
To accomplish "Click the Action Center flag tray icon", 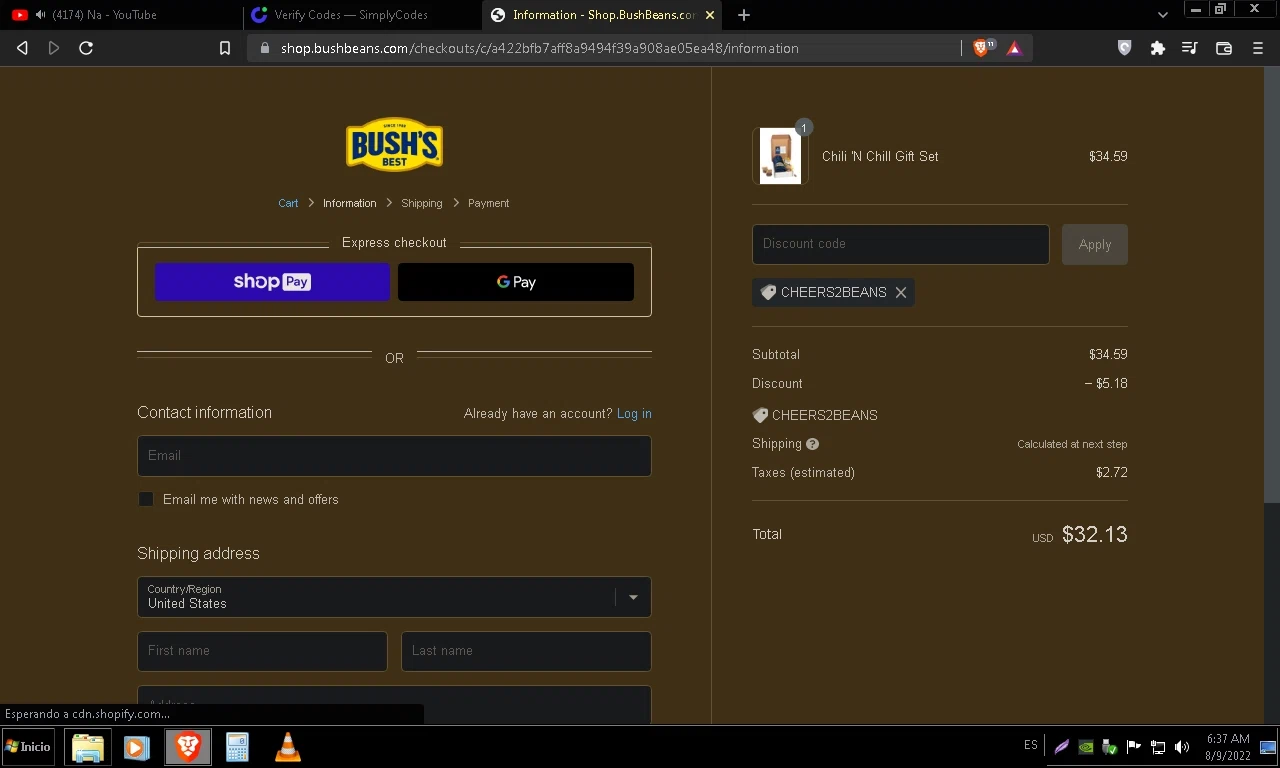I will click(x=1134, y=747).
